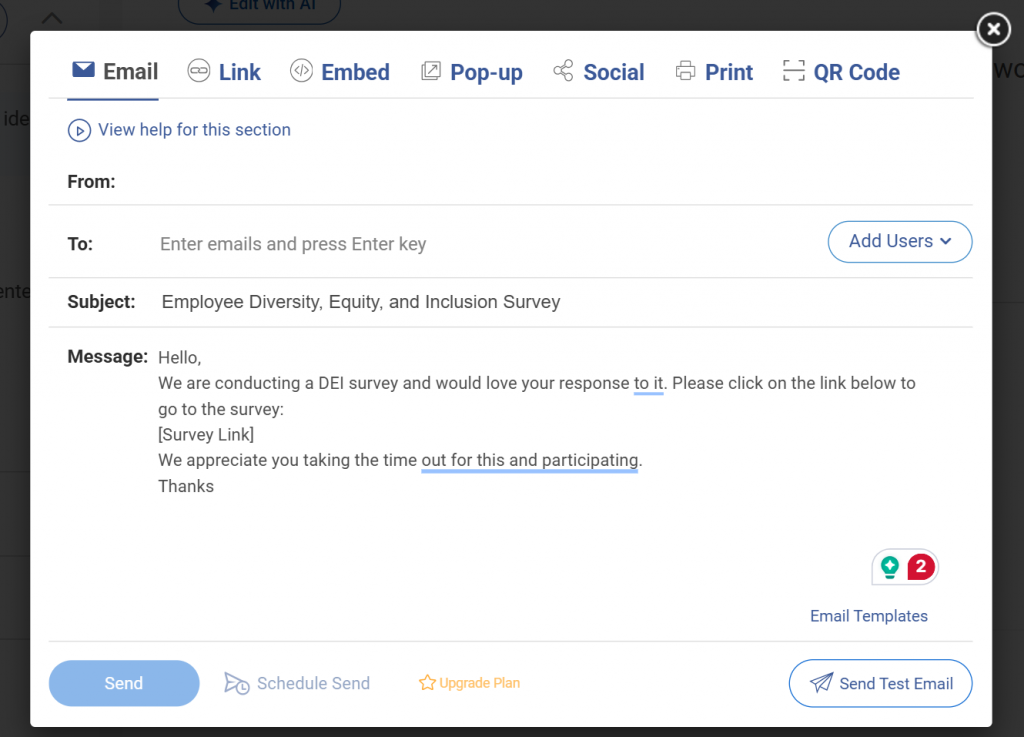Image resolution: width=1024 pixels, height=737 pixels.
Task: Click the Email envelope icon
Action: [83, 70]
